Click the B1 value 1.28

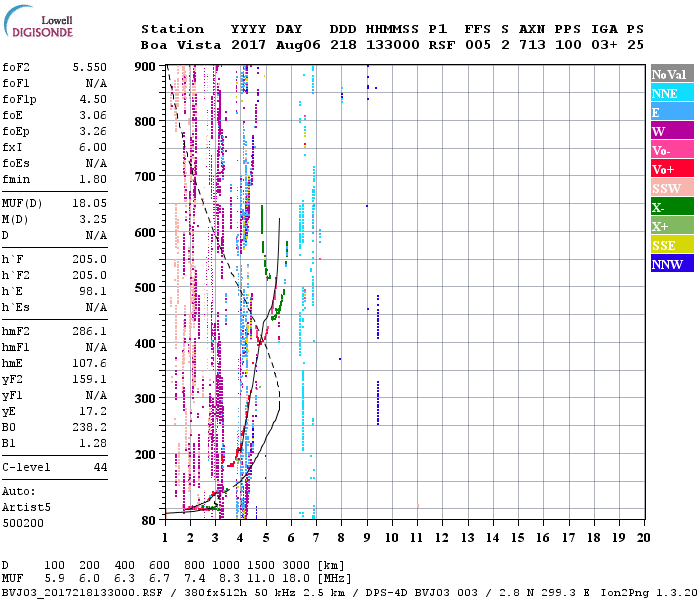click(93, 443)
